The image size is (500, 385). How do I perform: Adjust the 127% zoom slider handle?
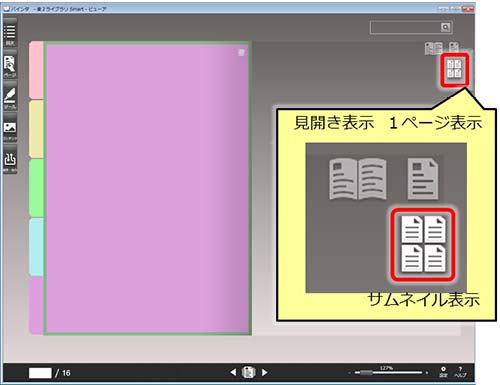[x=366, y=372]
